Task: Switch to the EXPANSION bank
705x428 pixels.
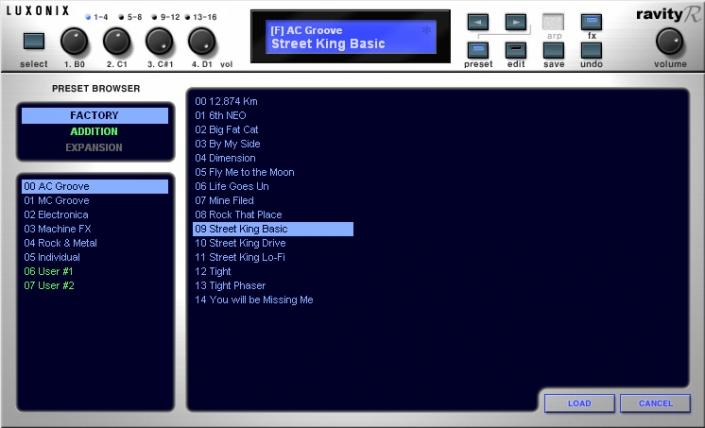Action: (94, 147)
